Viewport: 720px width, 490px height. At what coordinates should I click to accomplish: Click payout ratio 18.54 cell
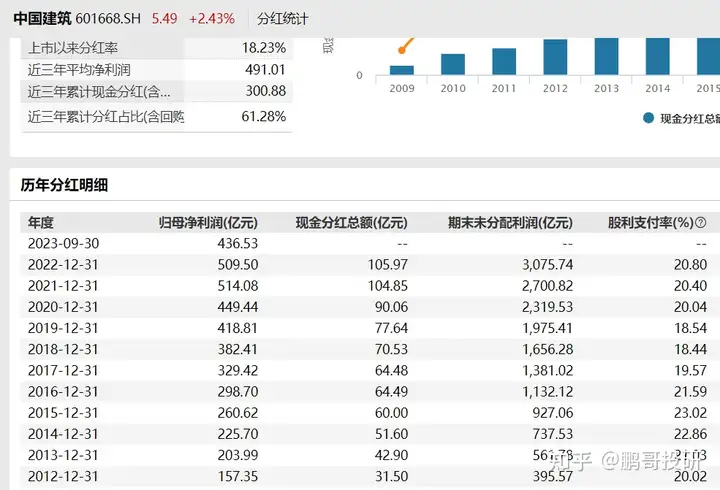(x=690, y=328)
